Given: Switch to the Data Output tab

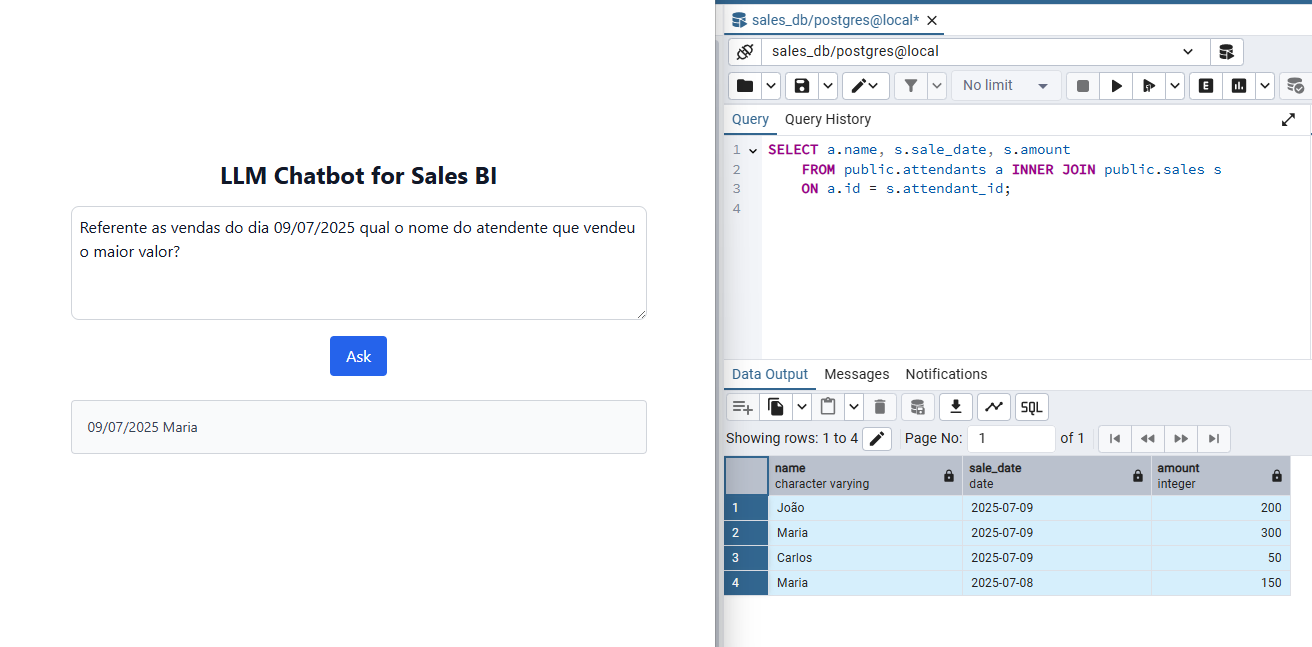Looking at the screenshot, I should click(770, 374).
